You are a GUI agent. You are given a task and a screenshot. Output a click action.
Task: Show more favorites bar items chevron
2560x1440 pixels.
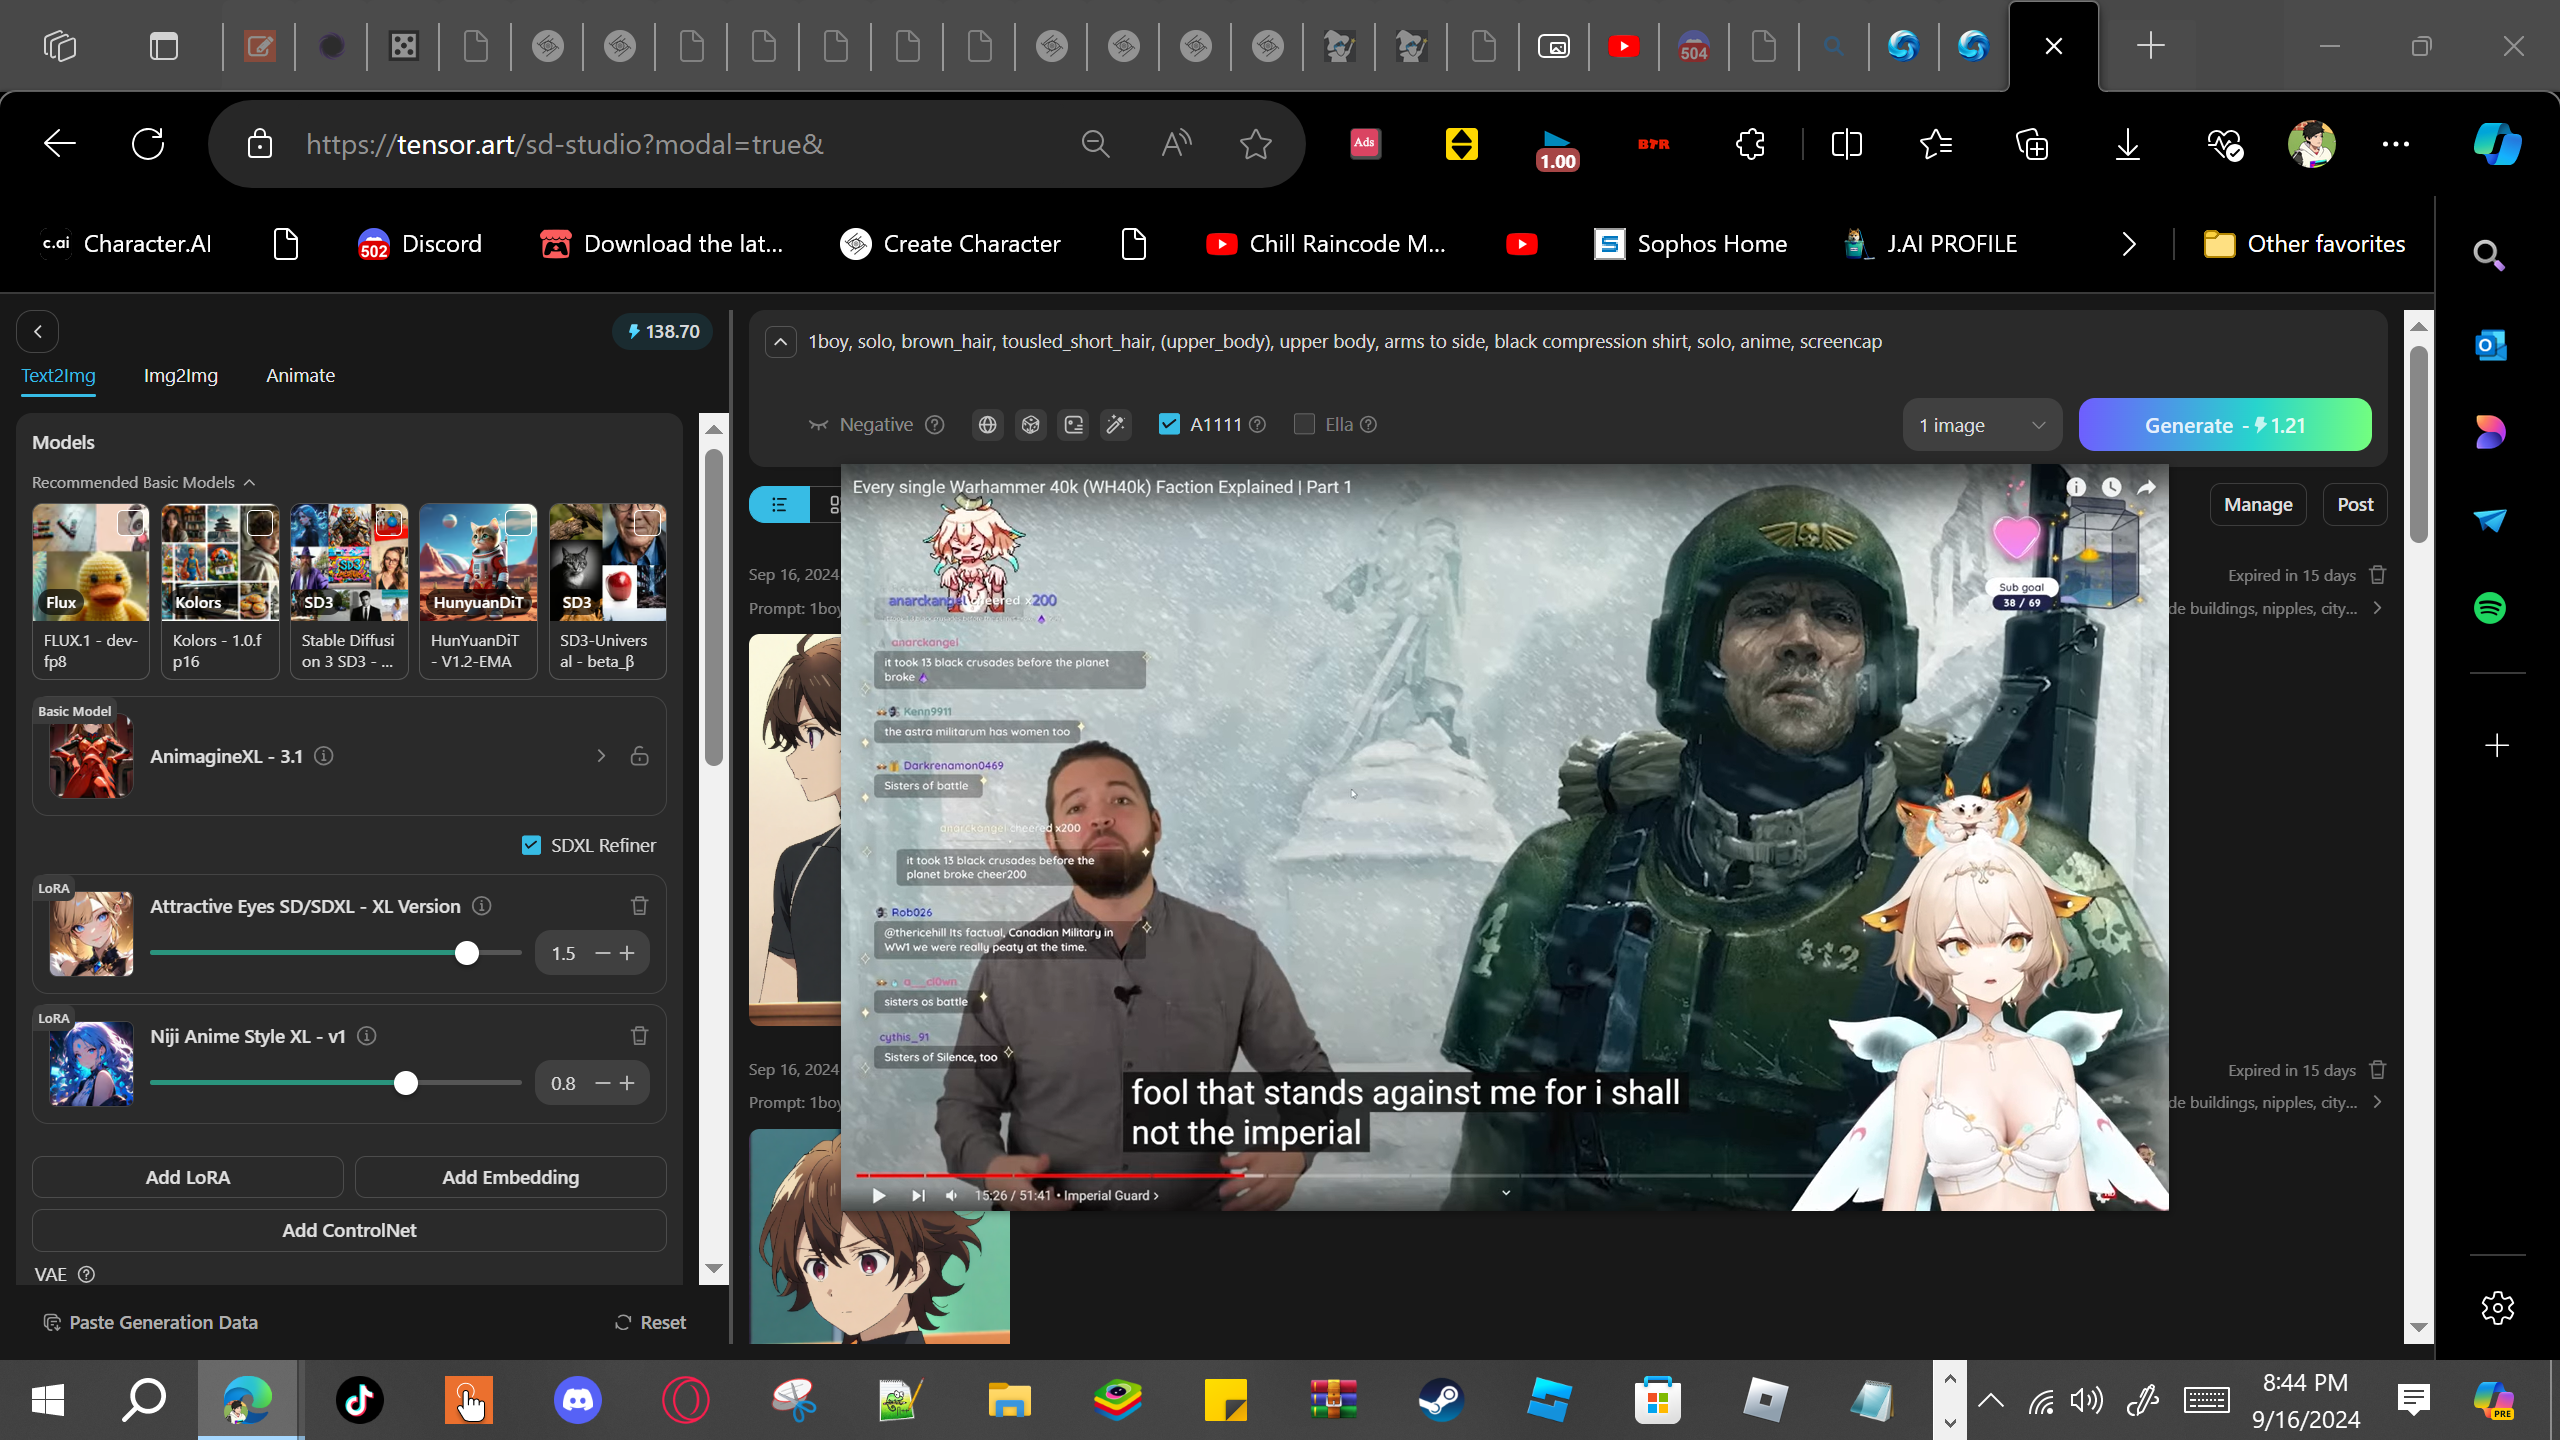2129,244
